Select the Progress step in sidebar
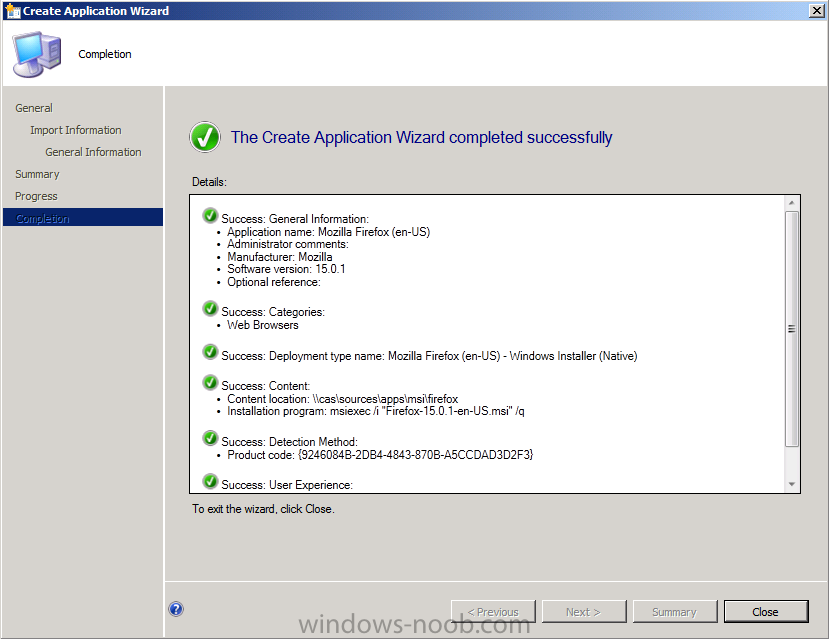Viewport: 829px width, 639px height. click(36, 196)
